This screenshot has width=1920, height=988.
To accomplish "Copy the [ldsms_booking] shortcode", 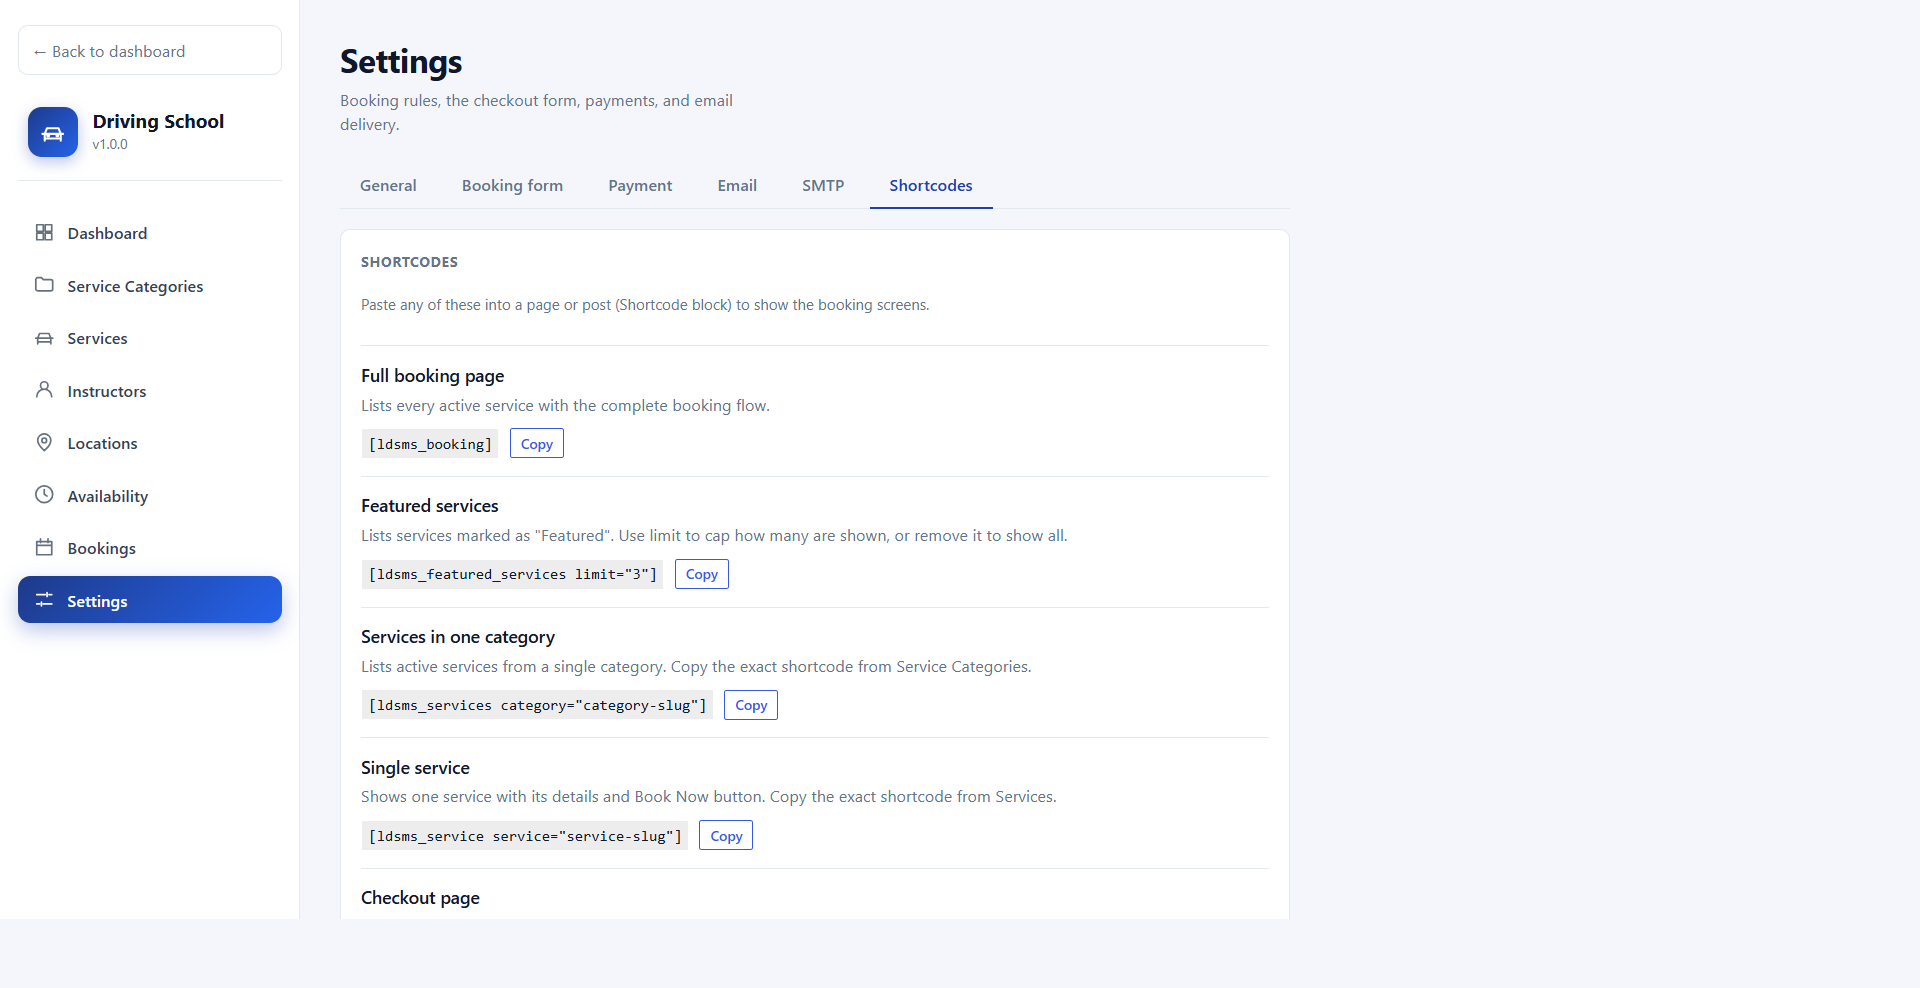I will pos(537,444).
